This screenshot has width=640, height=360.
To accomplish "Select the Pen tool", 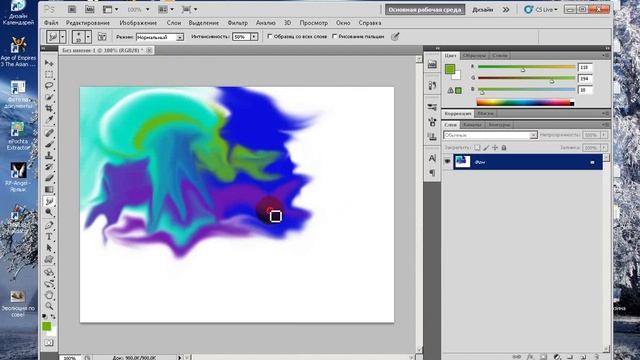I will tap(49, 225).
